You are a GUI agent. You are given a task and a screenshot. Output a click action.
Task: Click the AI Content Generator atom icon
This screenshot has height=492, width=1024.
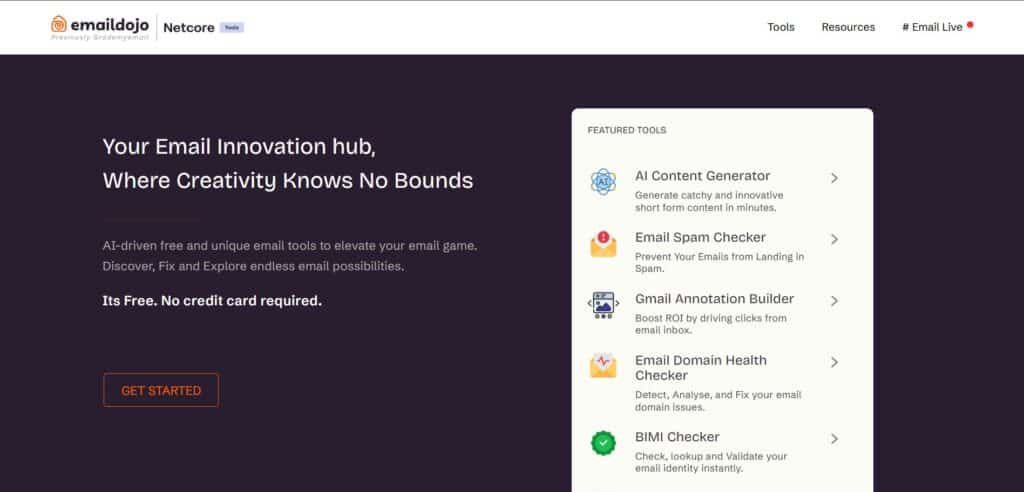click(603, 182)
